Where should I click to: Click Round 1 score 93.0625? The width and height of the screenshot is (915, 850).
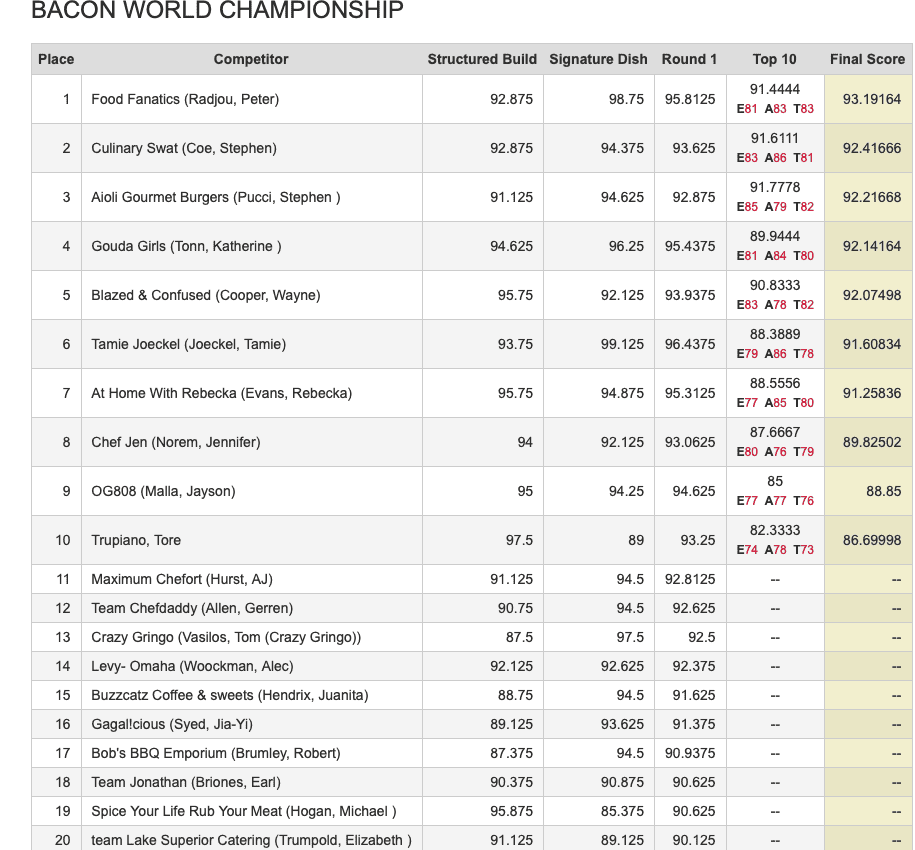click(690, 442)
